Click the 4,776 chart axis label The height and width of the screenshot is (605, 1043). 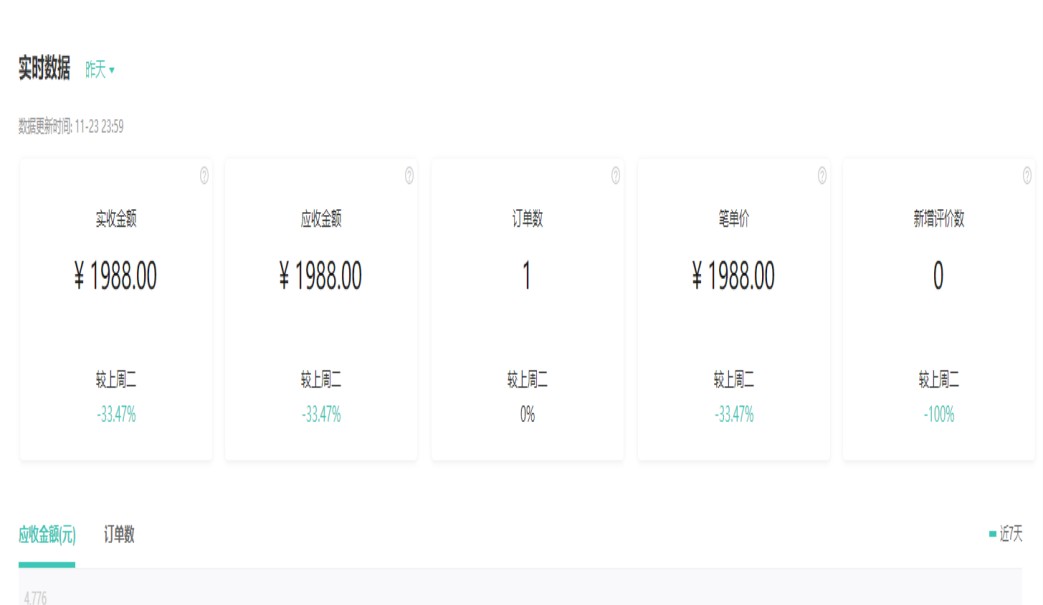click(x=35, y=598)
